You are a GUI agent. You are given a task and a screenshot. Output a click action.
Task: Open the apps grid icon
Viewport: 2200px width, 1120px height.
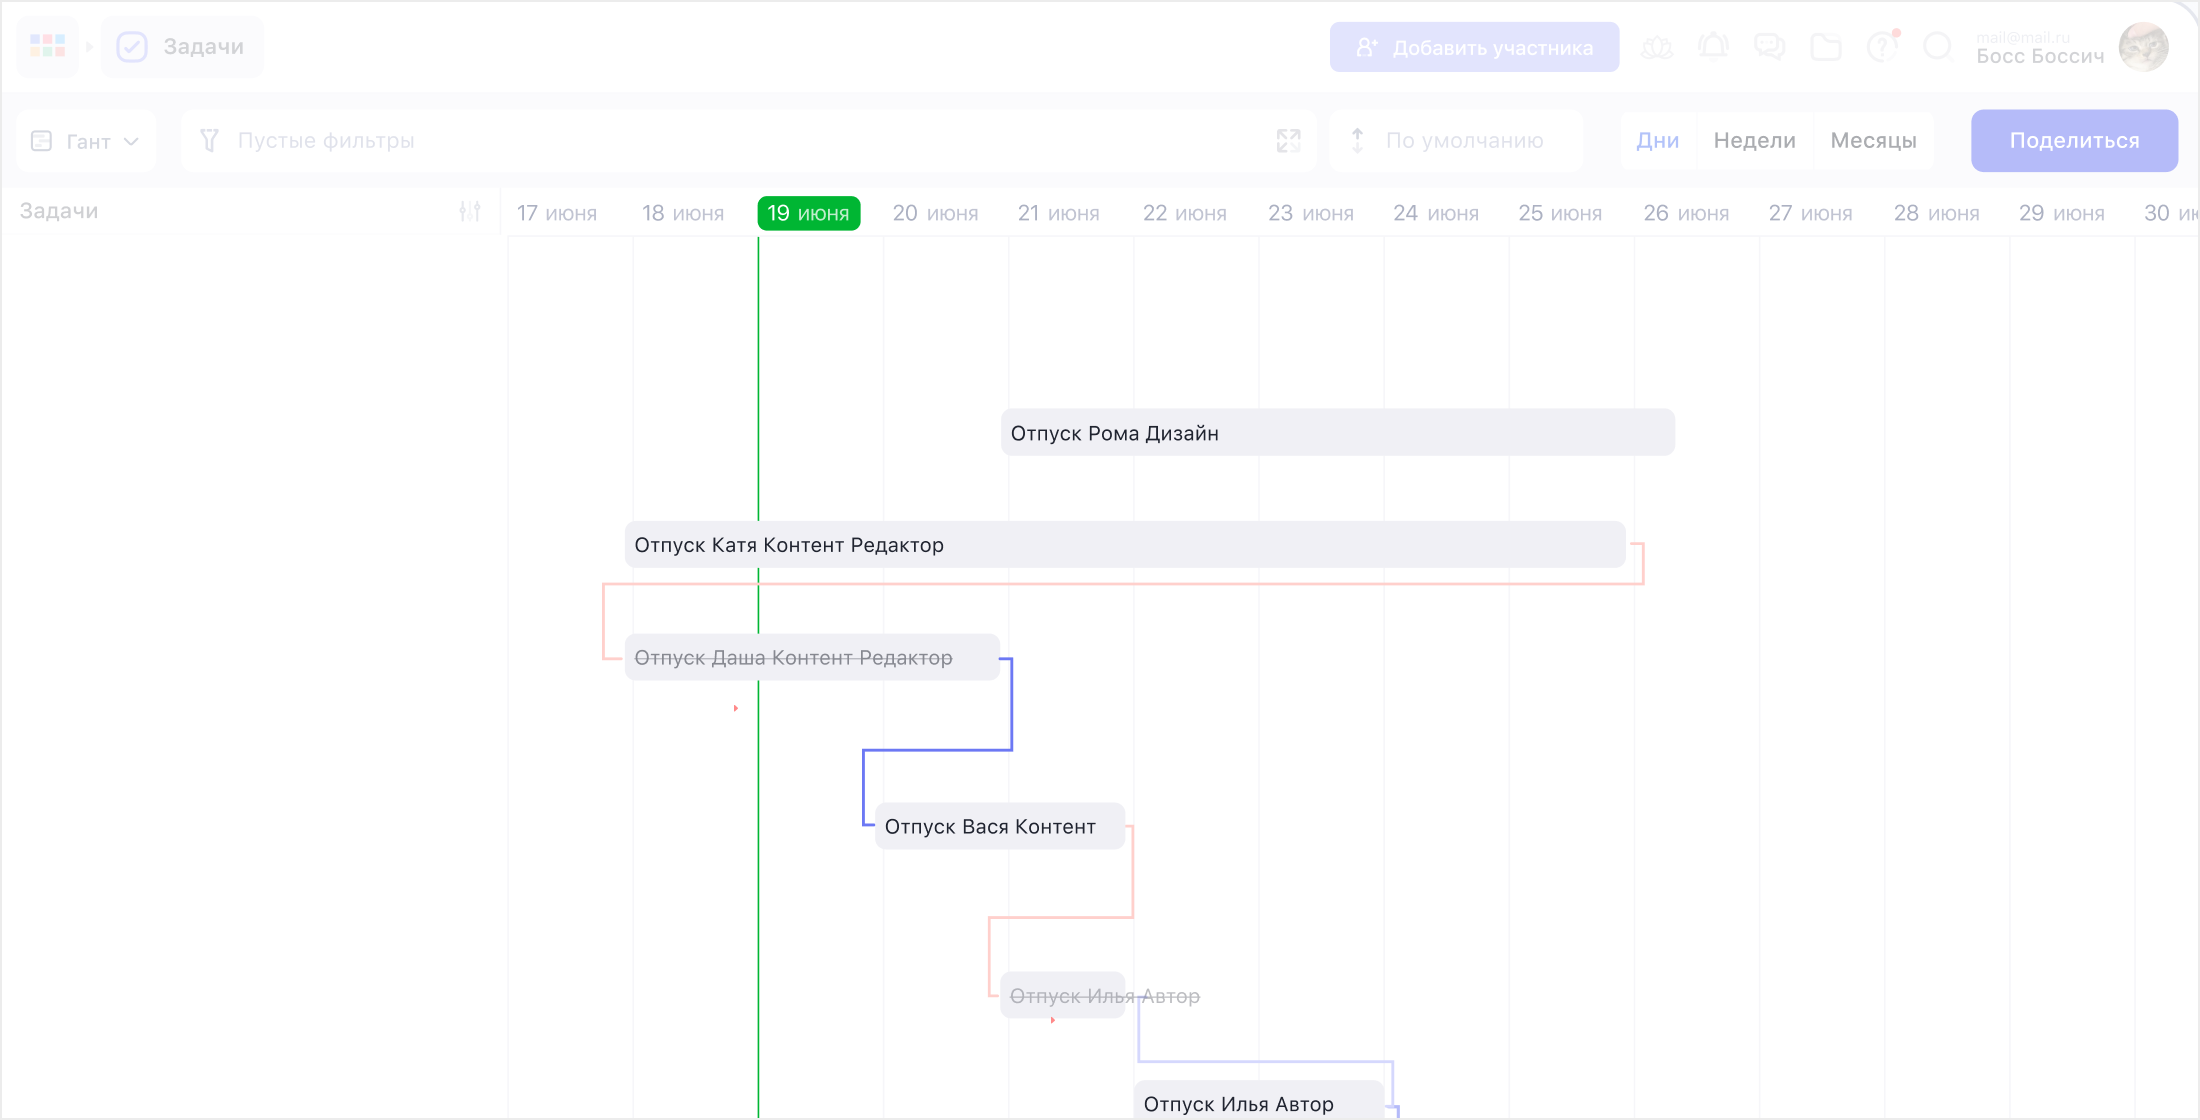click(47, 46)
